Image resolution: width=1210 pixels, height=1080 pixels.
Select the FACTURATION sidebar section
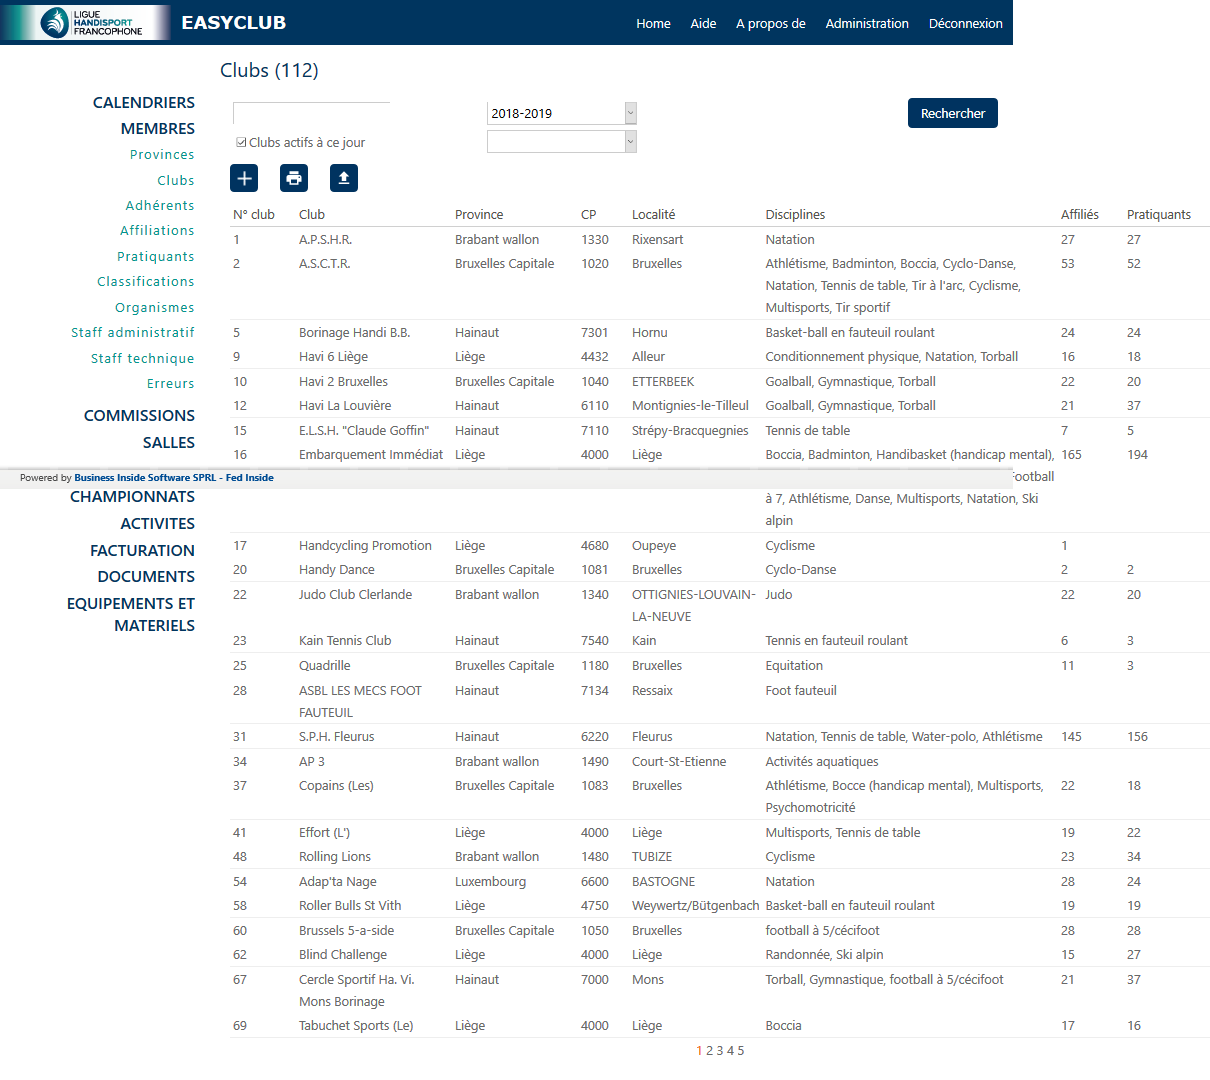coord(143,550)
